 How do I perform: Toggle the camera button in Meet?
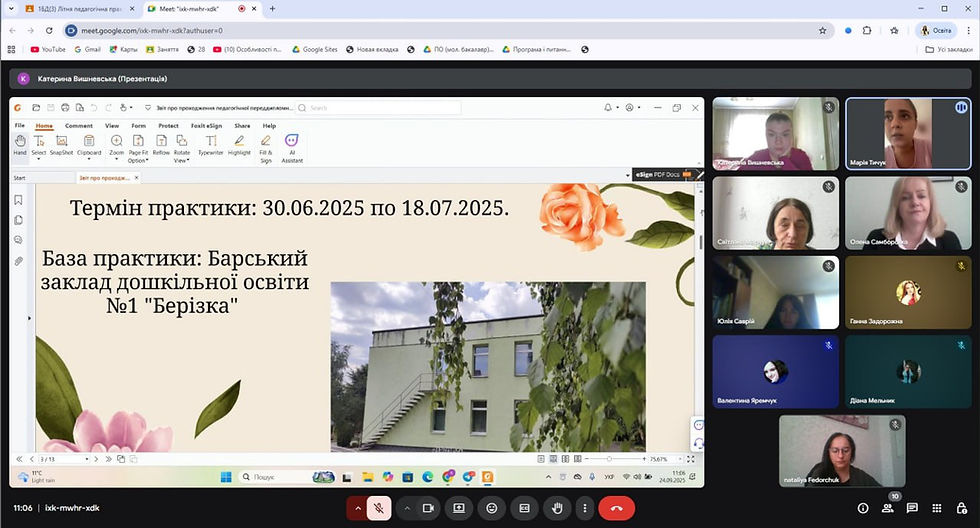(x=428, y=508)
